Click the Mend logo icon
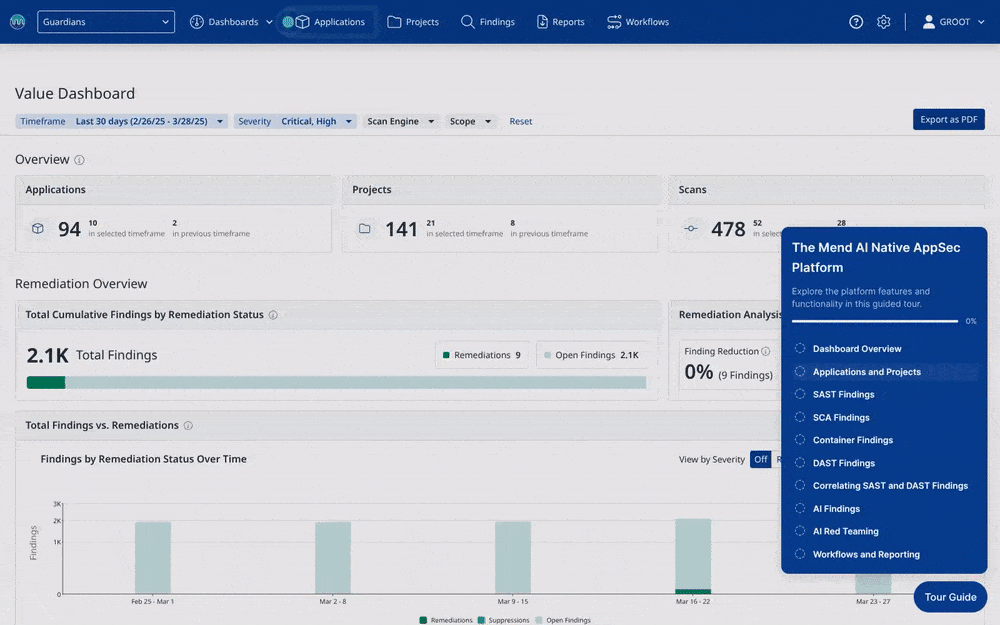Screen dimensions: 1000x625 click(17, 22)
